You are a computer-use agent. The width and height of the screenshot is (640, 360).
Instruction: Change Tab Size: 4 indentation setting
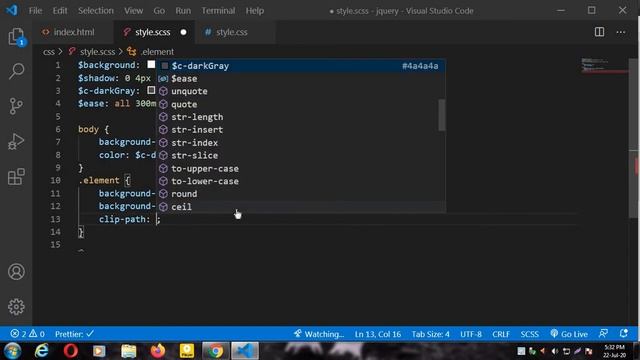pyautogui.click(x=430, y=334)
